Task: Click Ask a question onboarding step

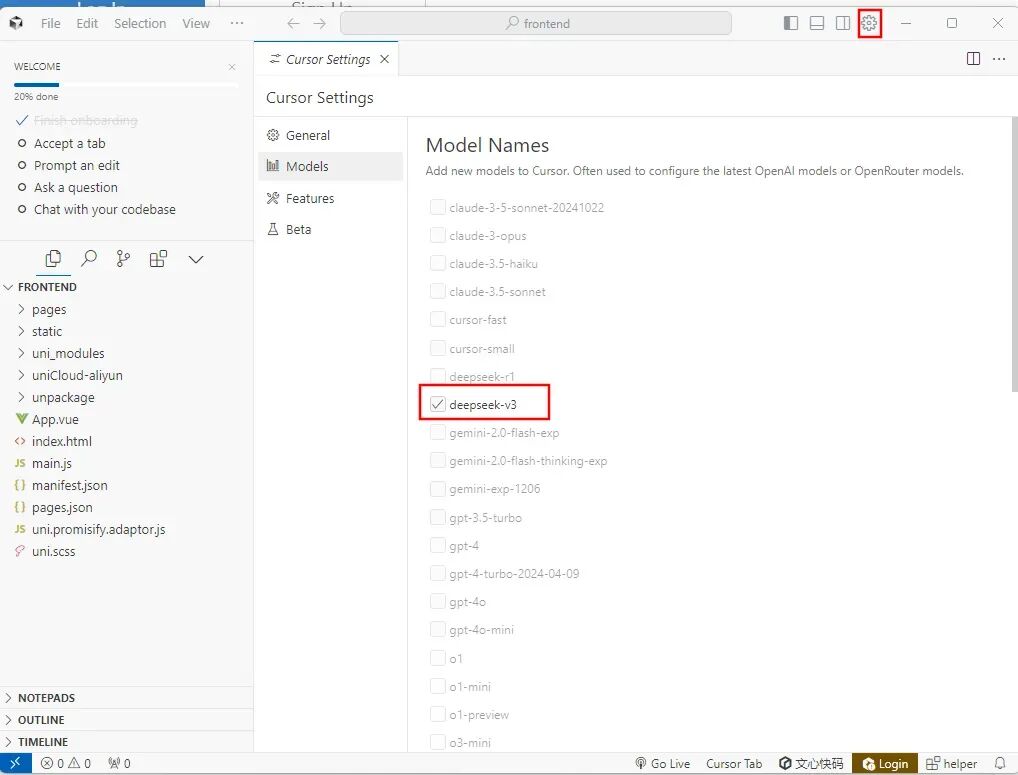Action: coord(76,187)
